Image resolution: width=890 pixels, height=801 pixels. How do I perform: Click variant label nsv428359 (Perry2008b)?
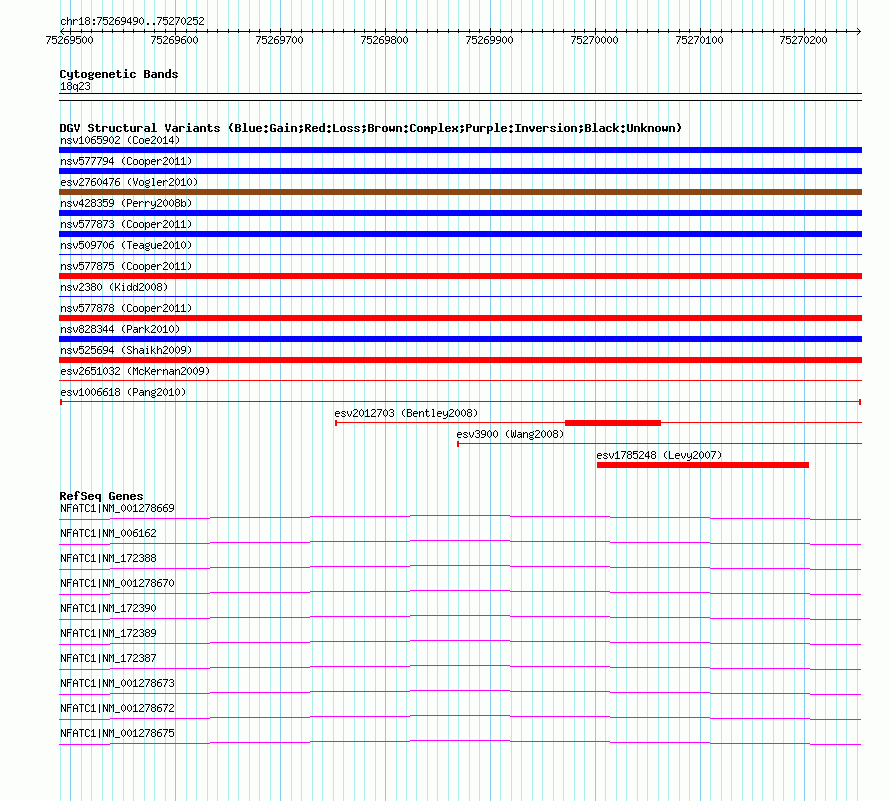pyautogui.click(x=126, y=203)
